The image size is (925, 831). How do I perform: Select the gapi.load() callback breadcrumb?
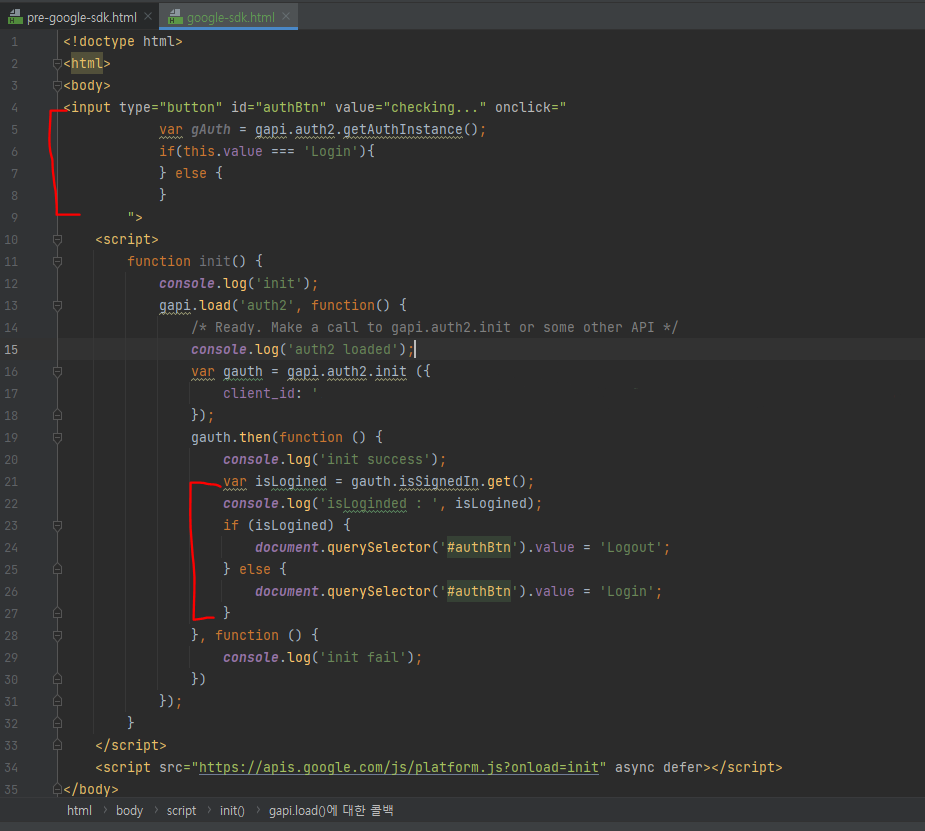(x=331, y=810)
